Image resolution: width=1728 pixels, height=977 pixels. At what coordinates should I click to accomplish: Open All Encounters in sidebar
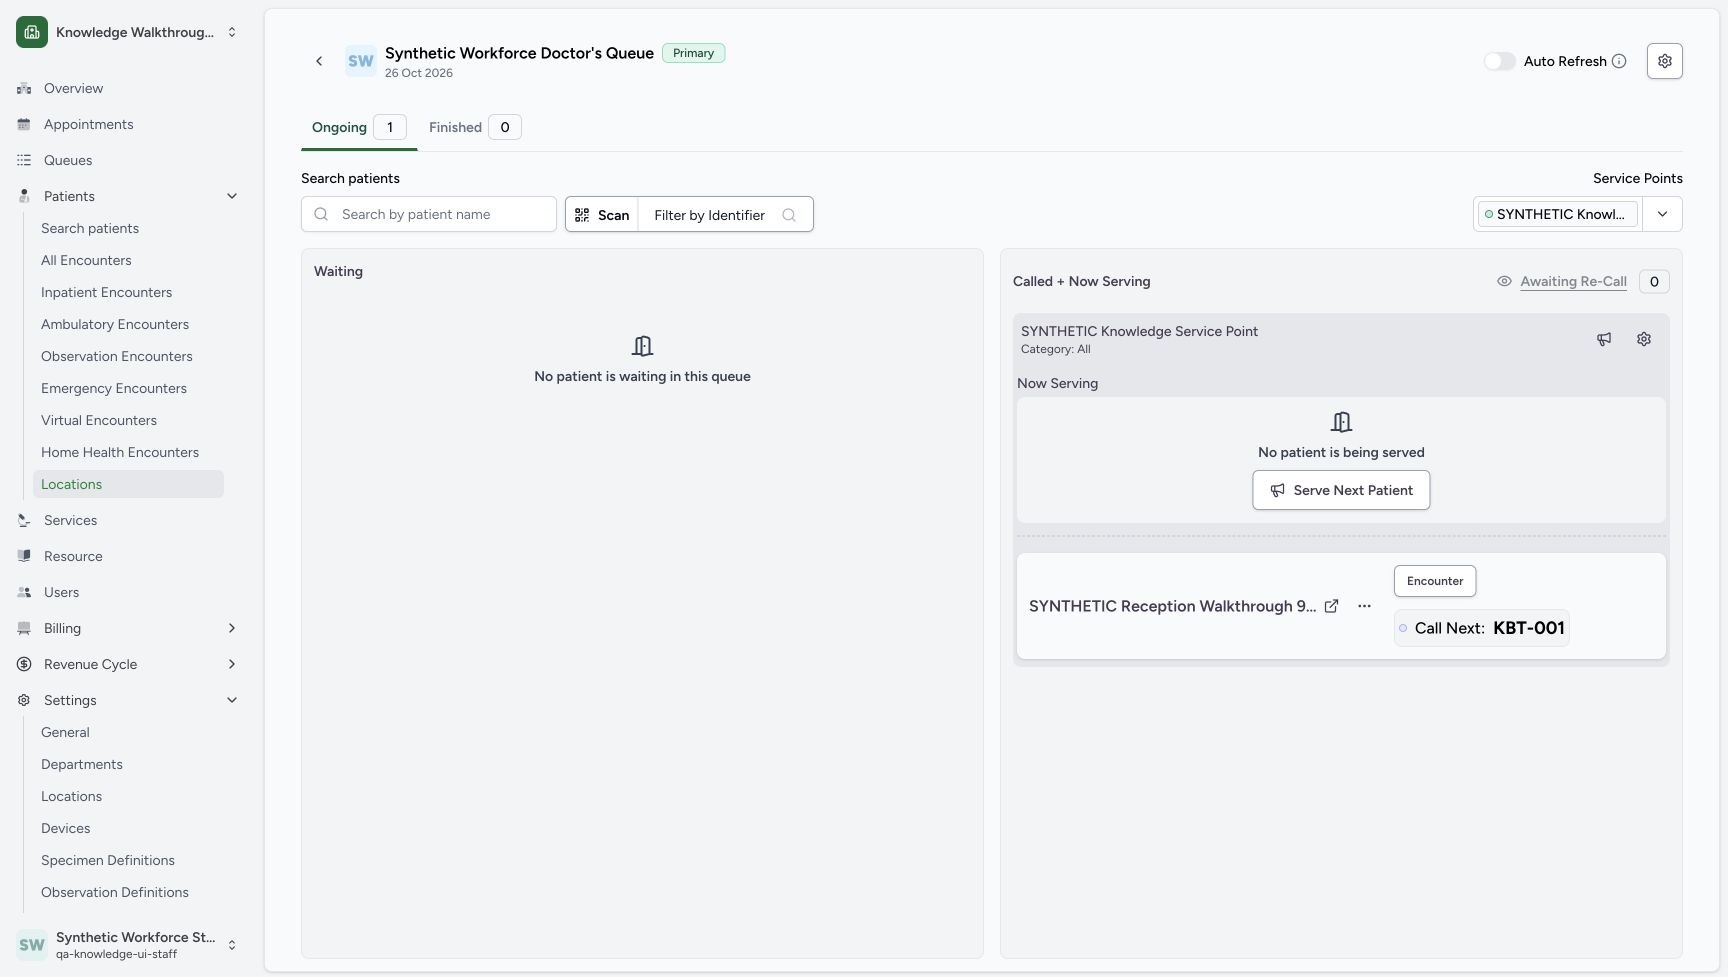click(x=128, y=260)
